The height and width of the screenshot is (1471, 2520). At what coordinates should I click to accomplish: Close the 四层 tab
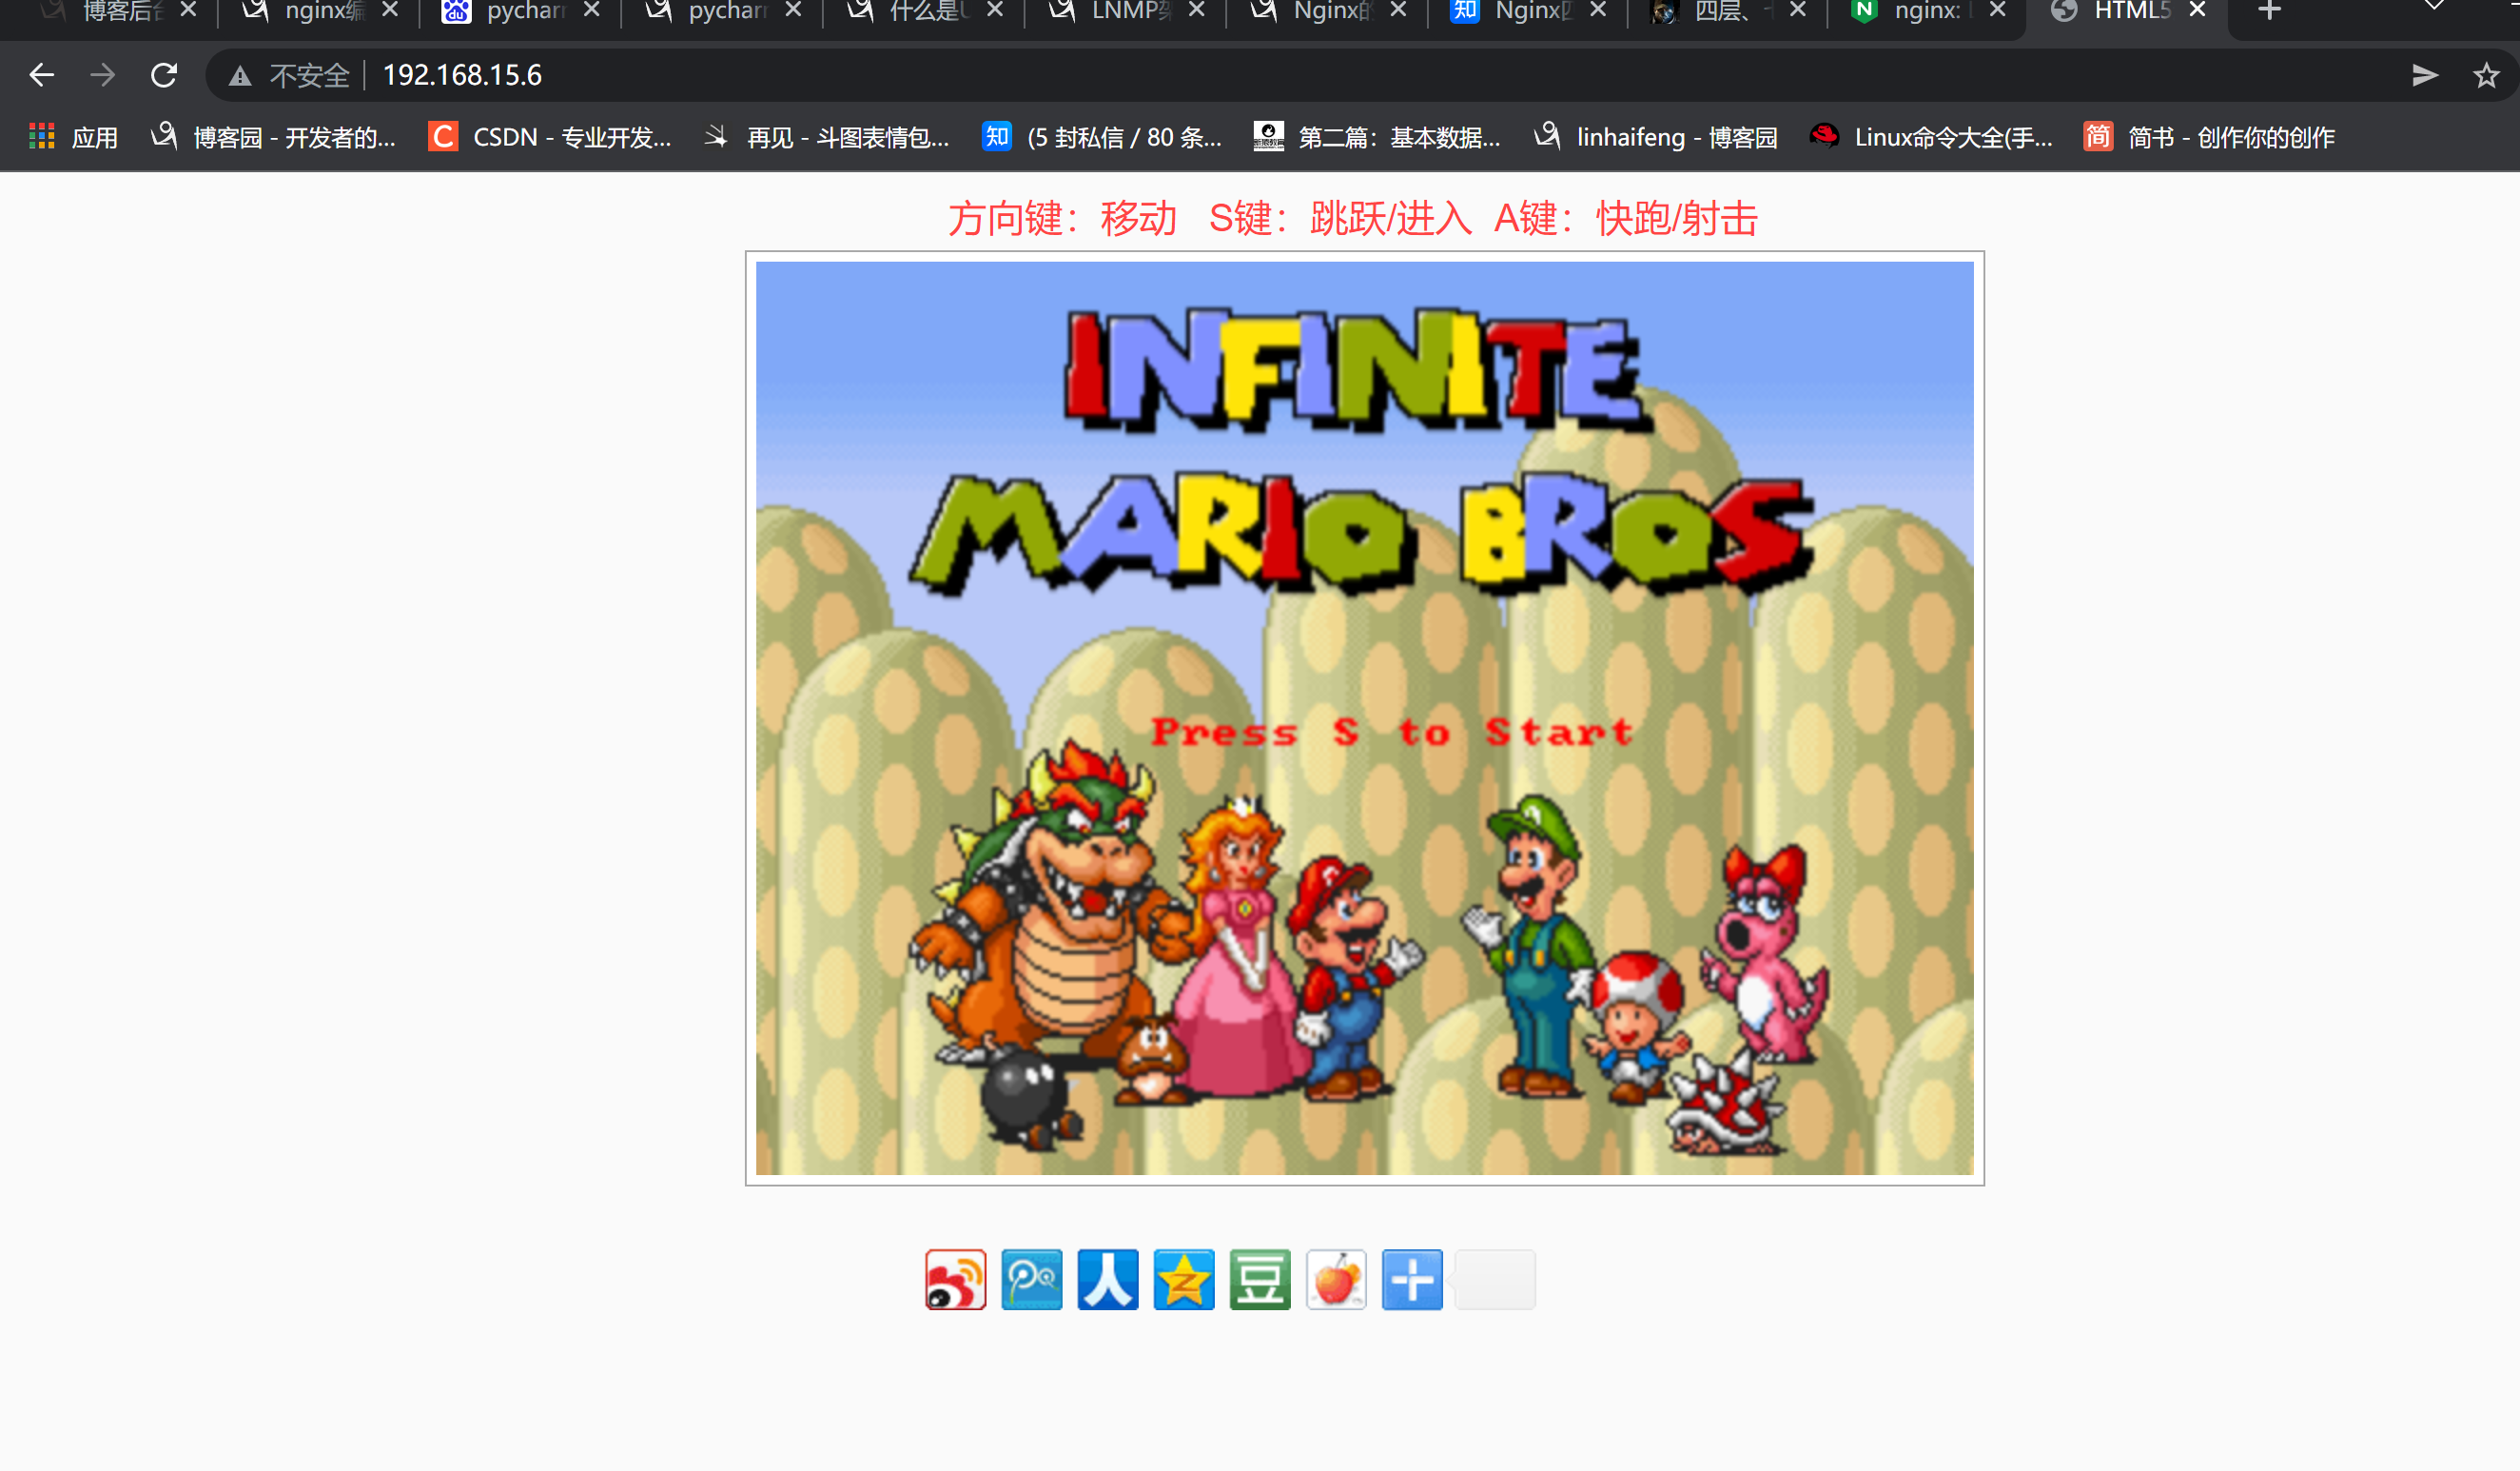coord(1797,10)
